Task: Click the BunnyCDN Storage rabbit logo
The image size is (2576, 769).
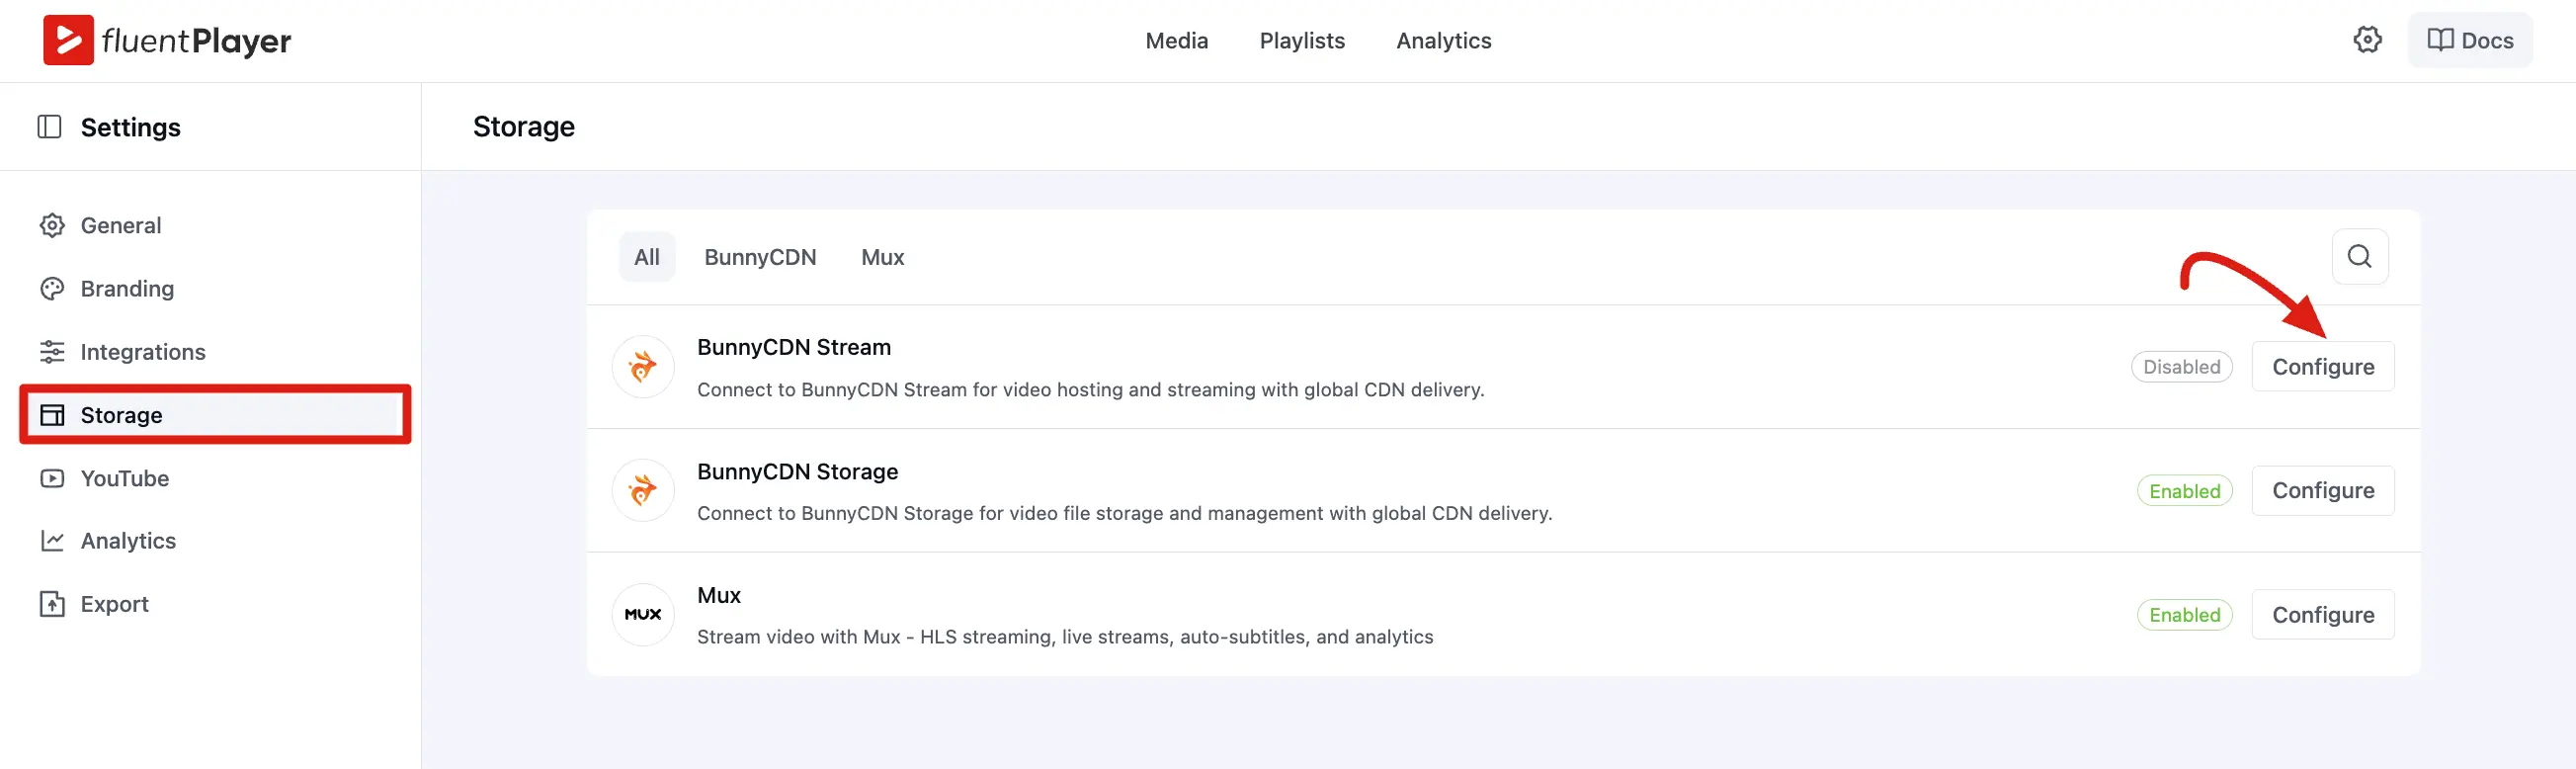Action: (643, 491)
